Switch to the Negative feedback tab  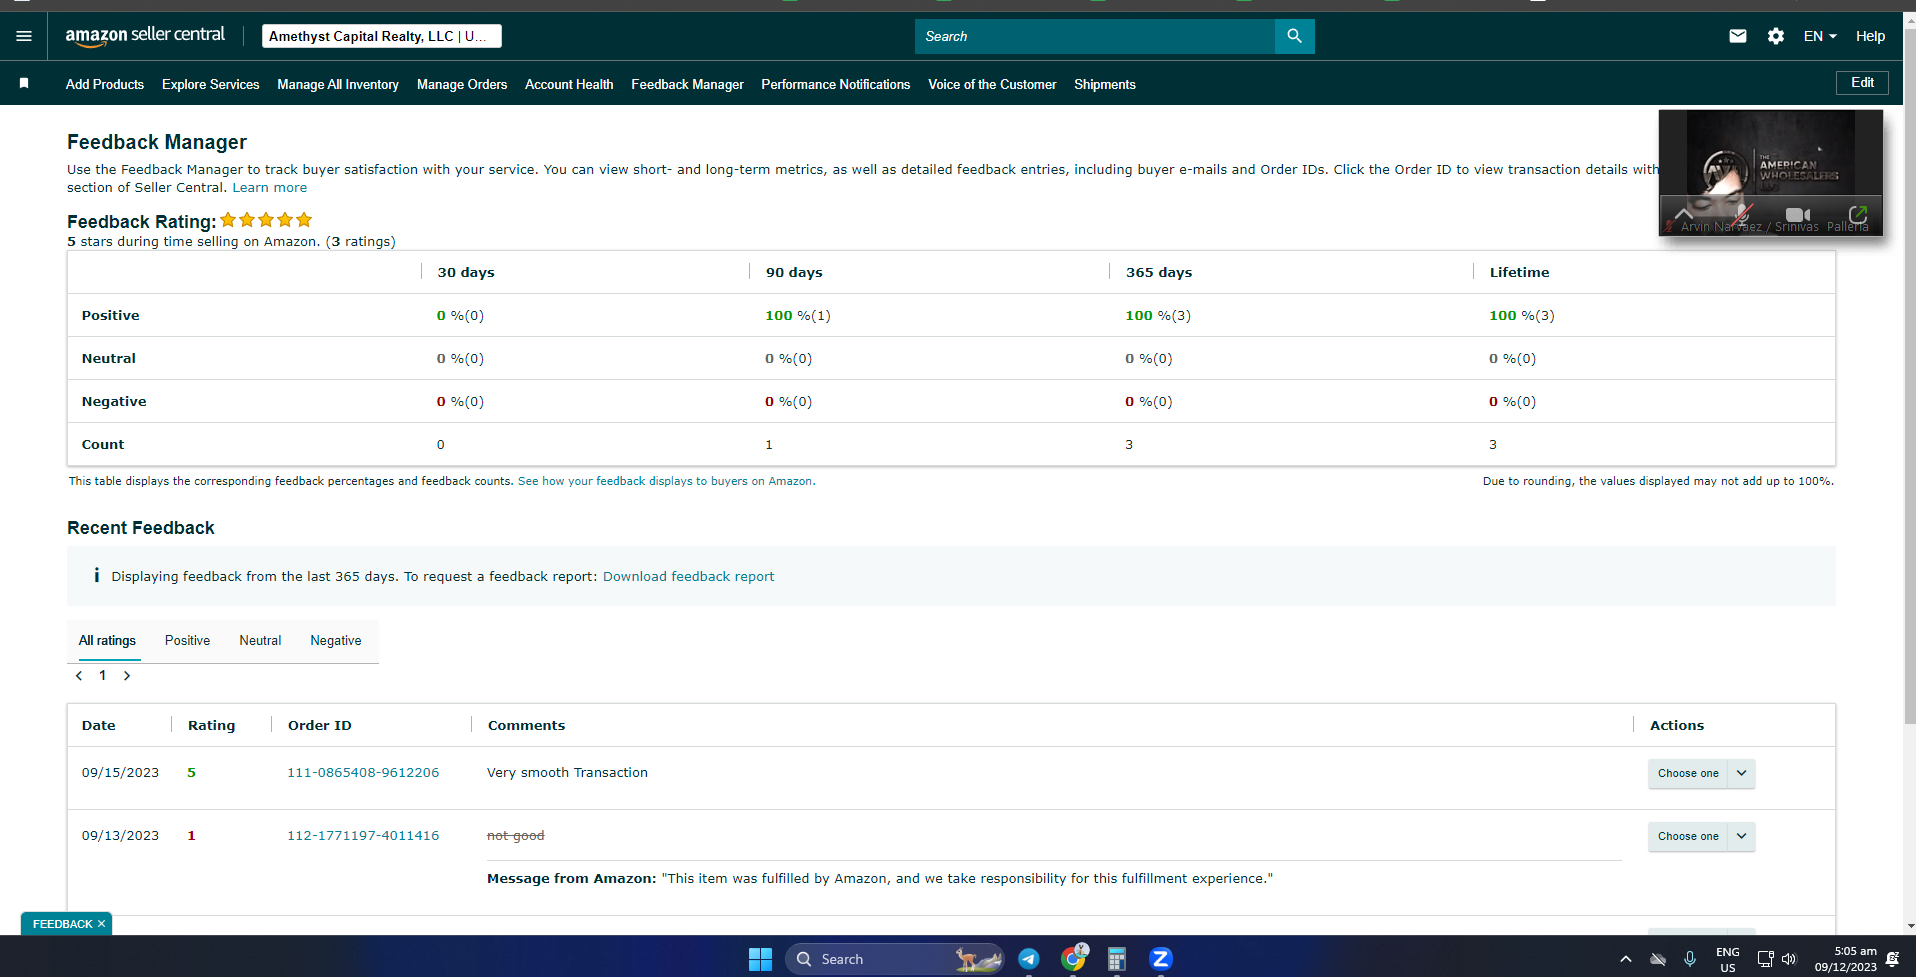click(x=336, y=641)
